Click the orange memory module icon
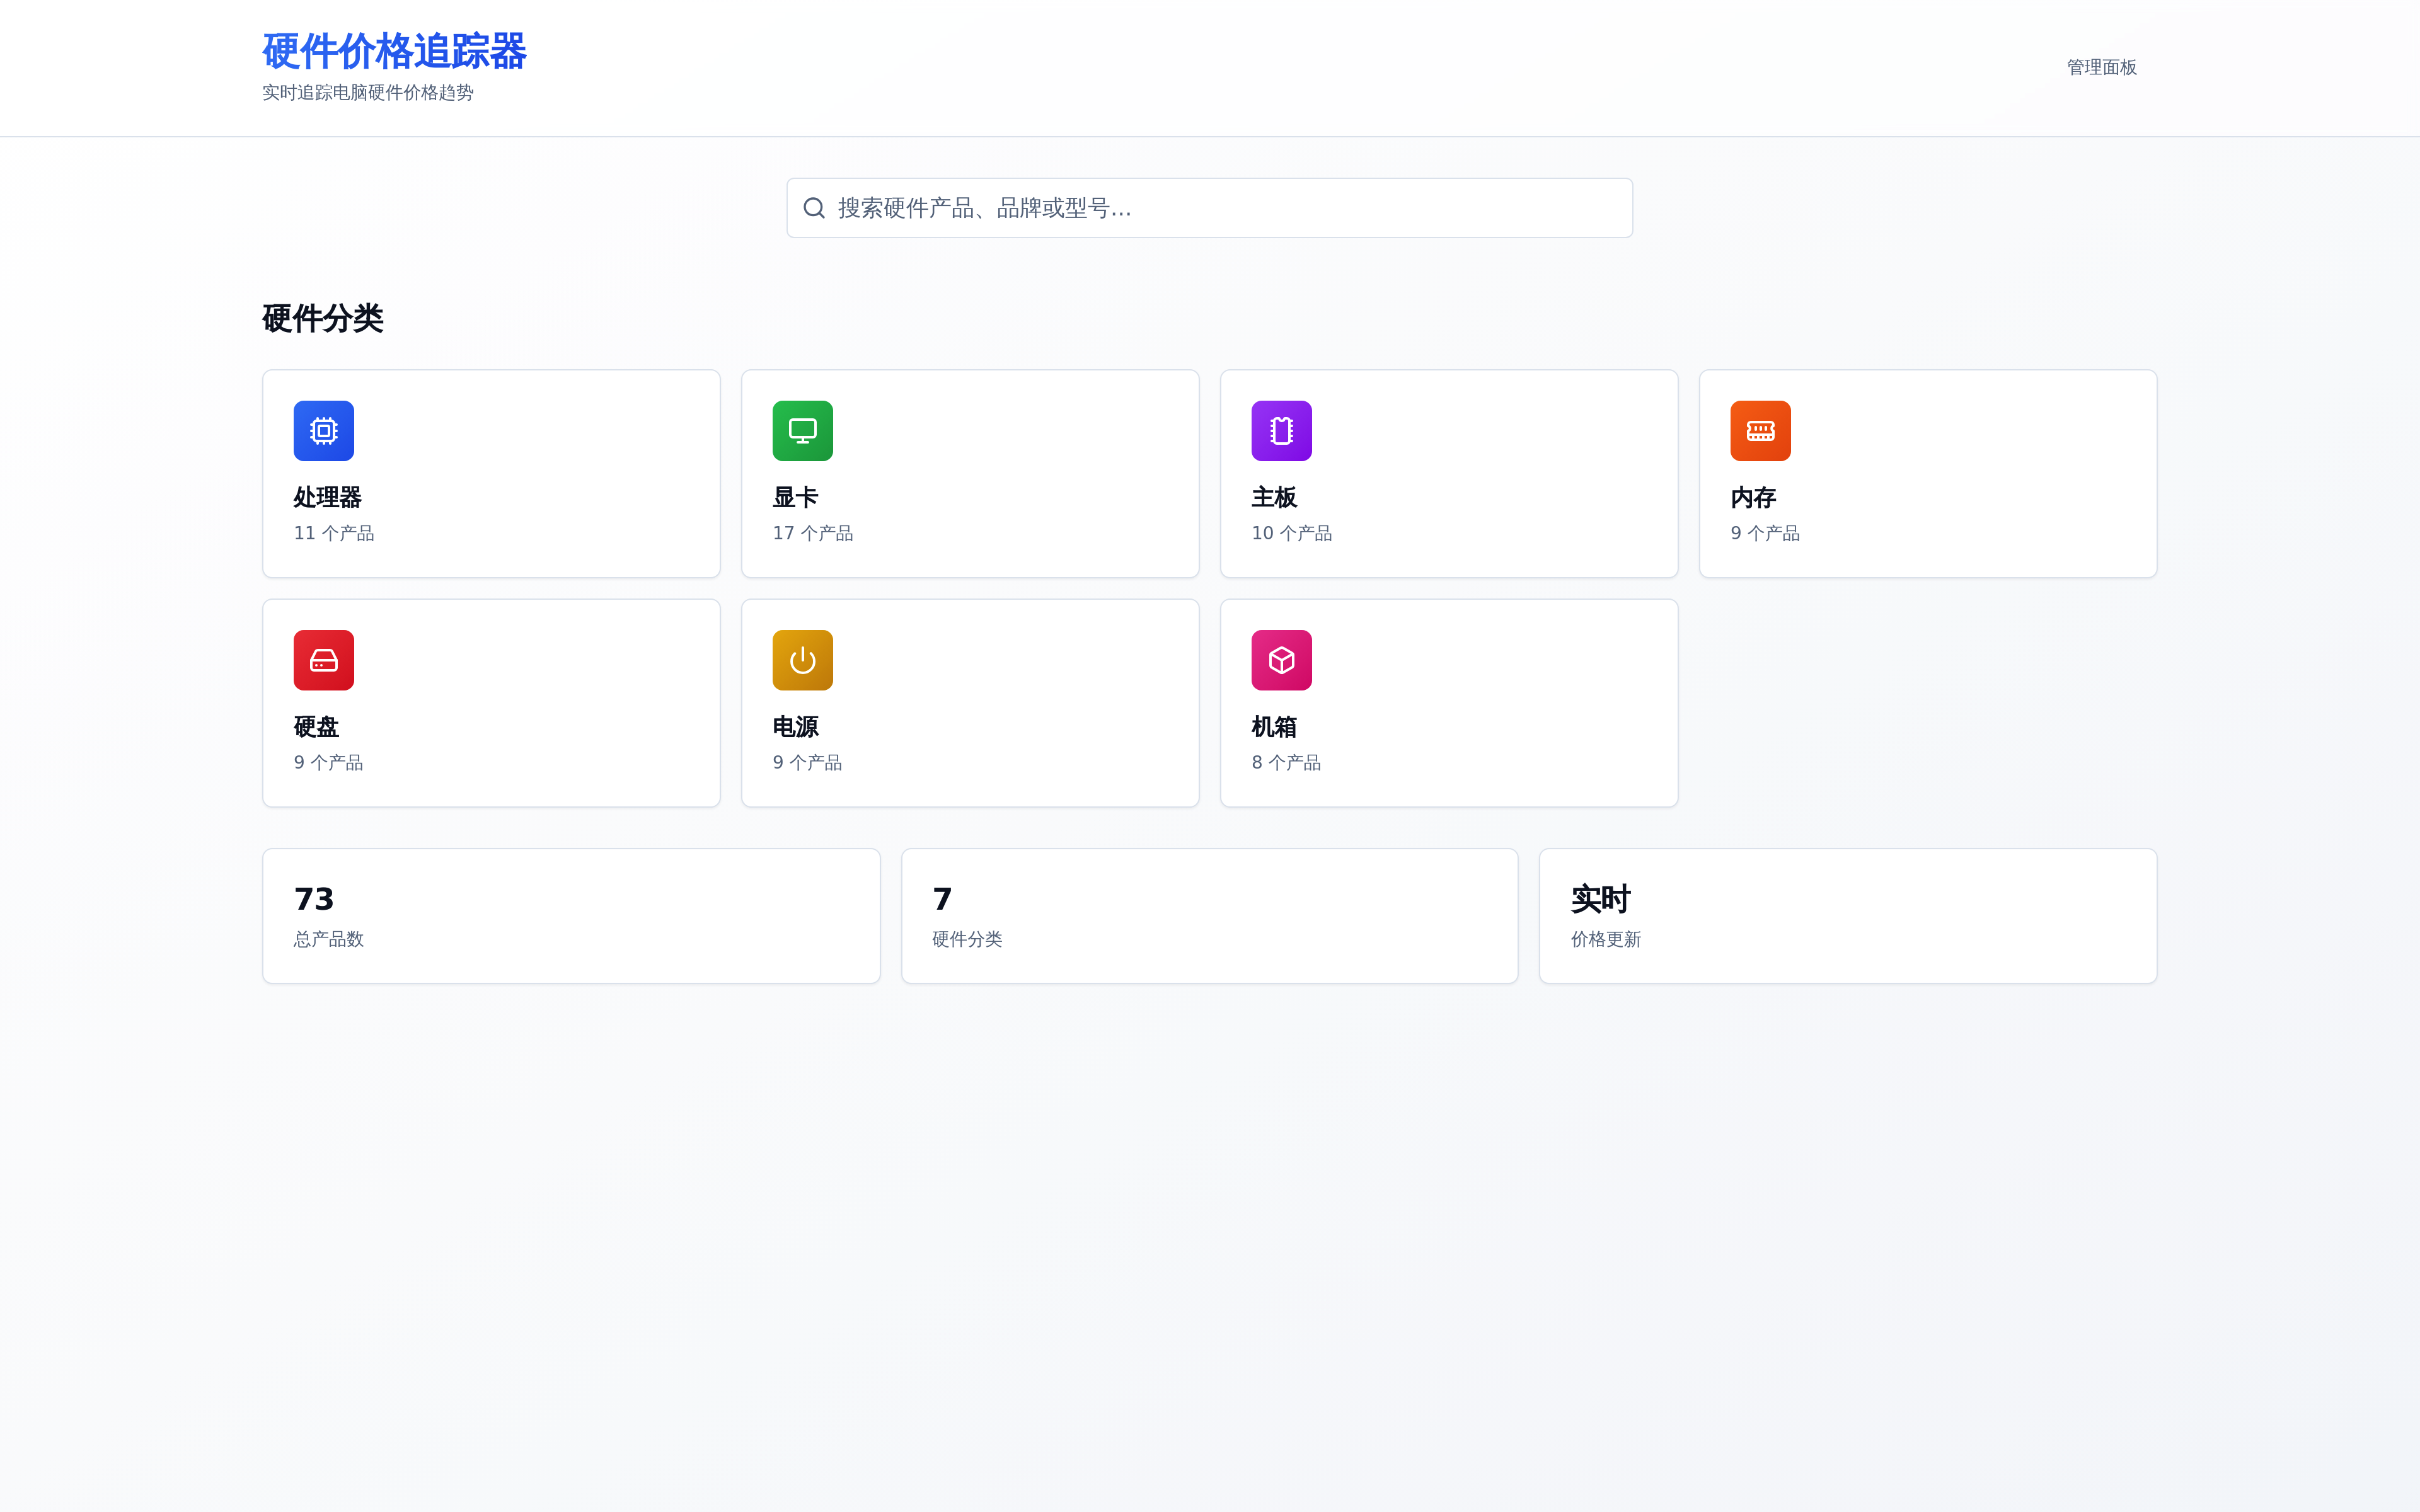This screenshot has height=1512, width=2420. (1760, 431)
